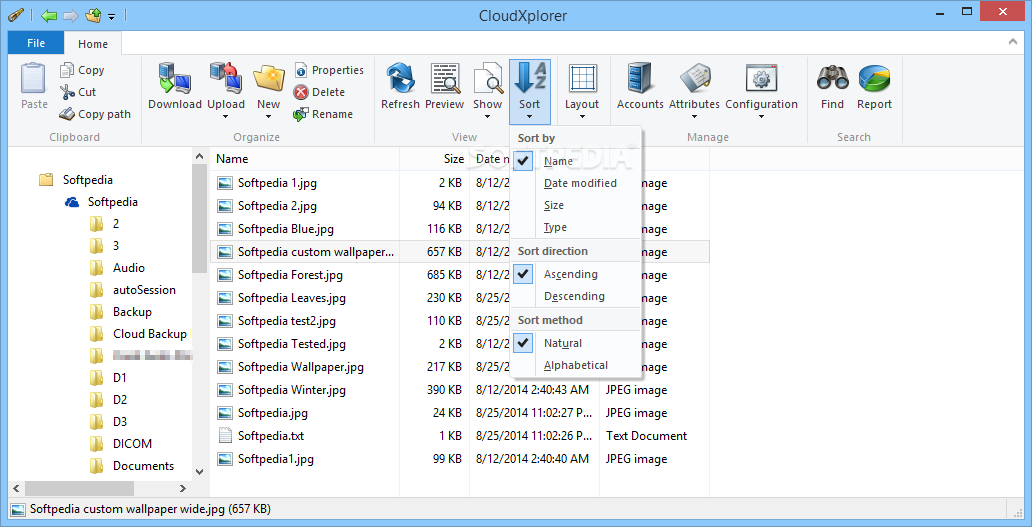The width and height of the screenshot is (1032, 527).
Task: Click the Refresh arrows icon
Action: pos(400,78)
